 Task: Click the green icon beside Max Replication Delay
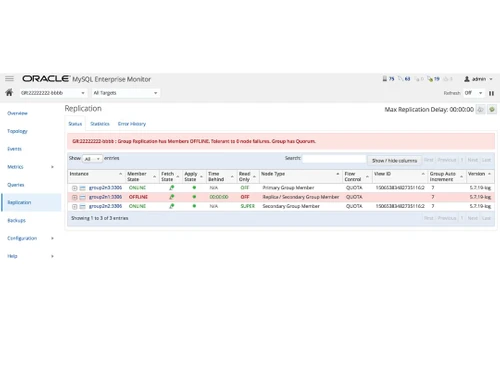click(492, 109)
